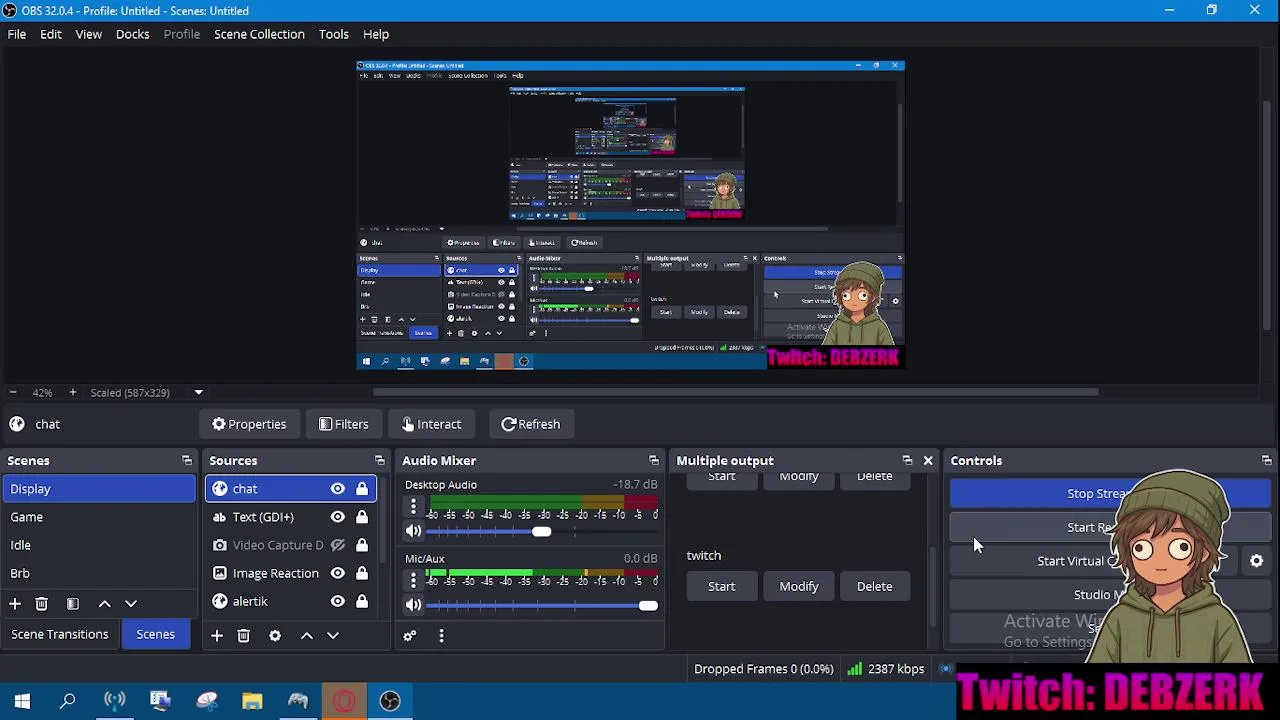The width and height of the screenshot is (1280, 720).
Task: Click the Interact button
Action: tap(432, 424)
